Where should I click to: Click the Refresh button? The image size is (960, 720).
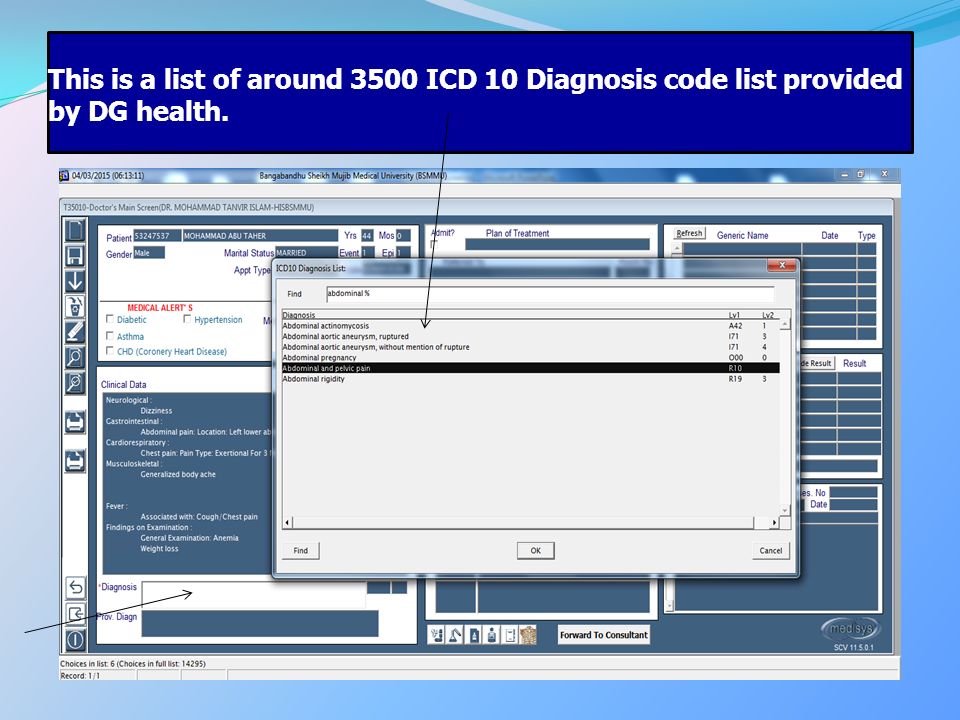point(689,233)
